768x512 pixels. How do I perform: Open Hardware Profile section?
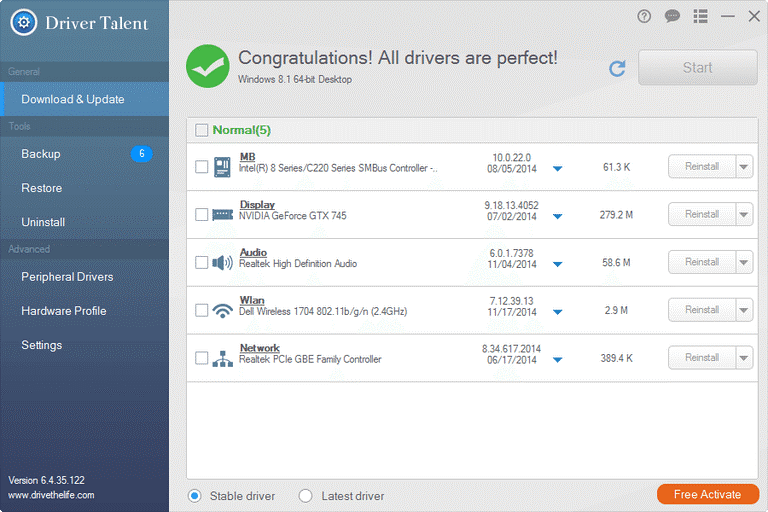click(84, 311)
